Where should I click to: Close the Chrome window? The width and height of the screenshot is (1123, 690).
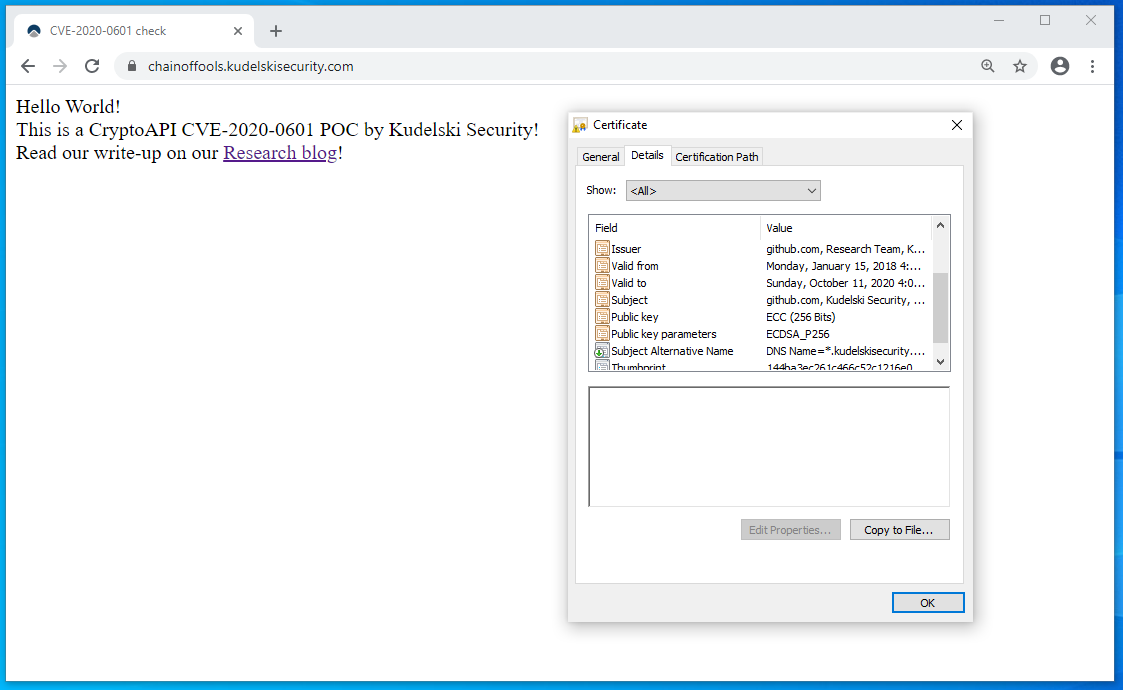click(x=1091, y=20)
